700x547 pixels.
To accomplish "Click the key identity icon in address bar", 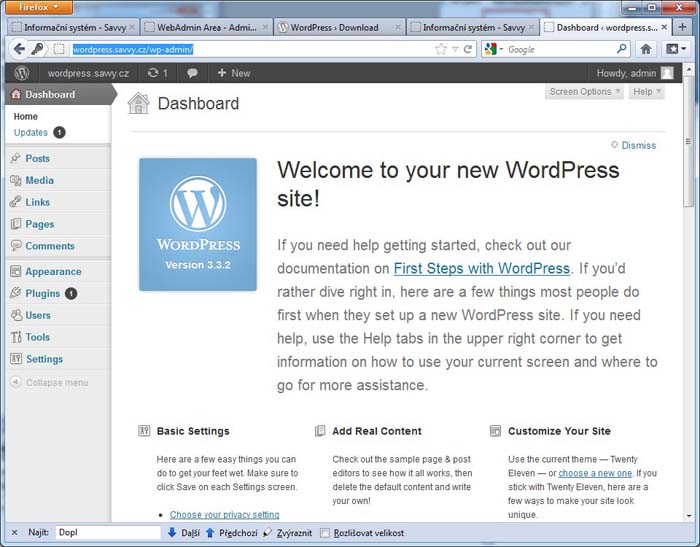I will (x=37, y=49).
